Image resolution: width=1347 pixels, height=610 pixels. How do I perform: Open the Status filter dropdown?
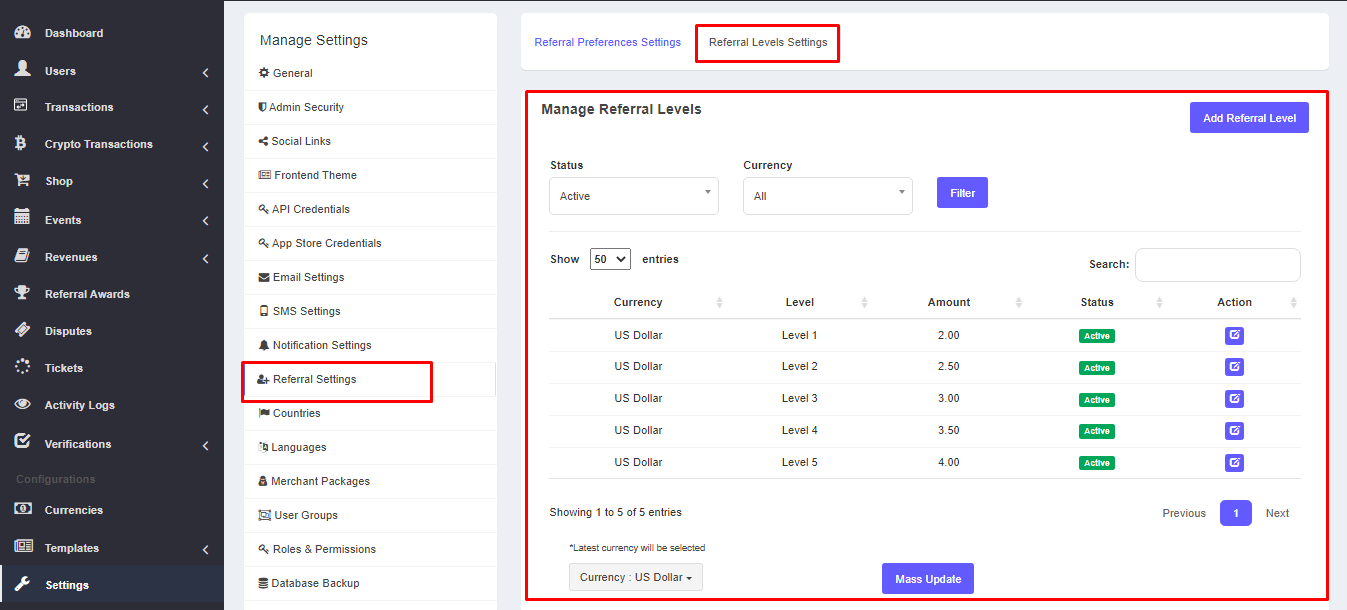(x=633, y=196)
